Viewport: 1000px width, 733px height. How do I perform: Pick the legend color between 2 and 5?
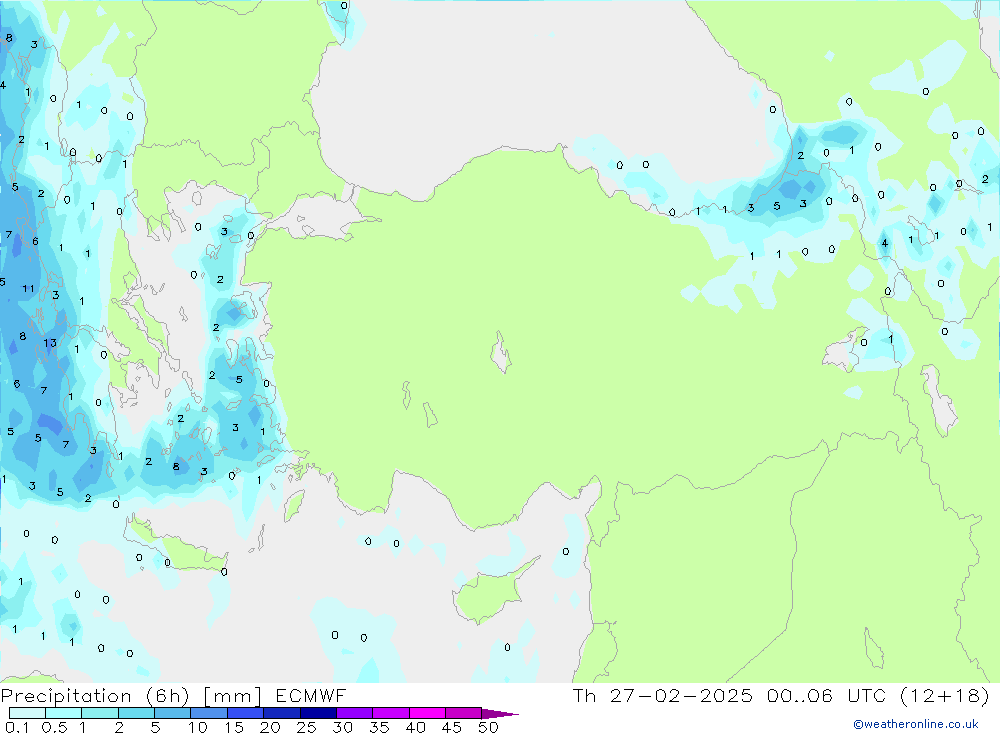[x=136, y=713]
